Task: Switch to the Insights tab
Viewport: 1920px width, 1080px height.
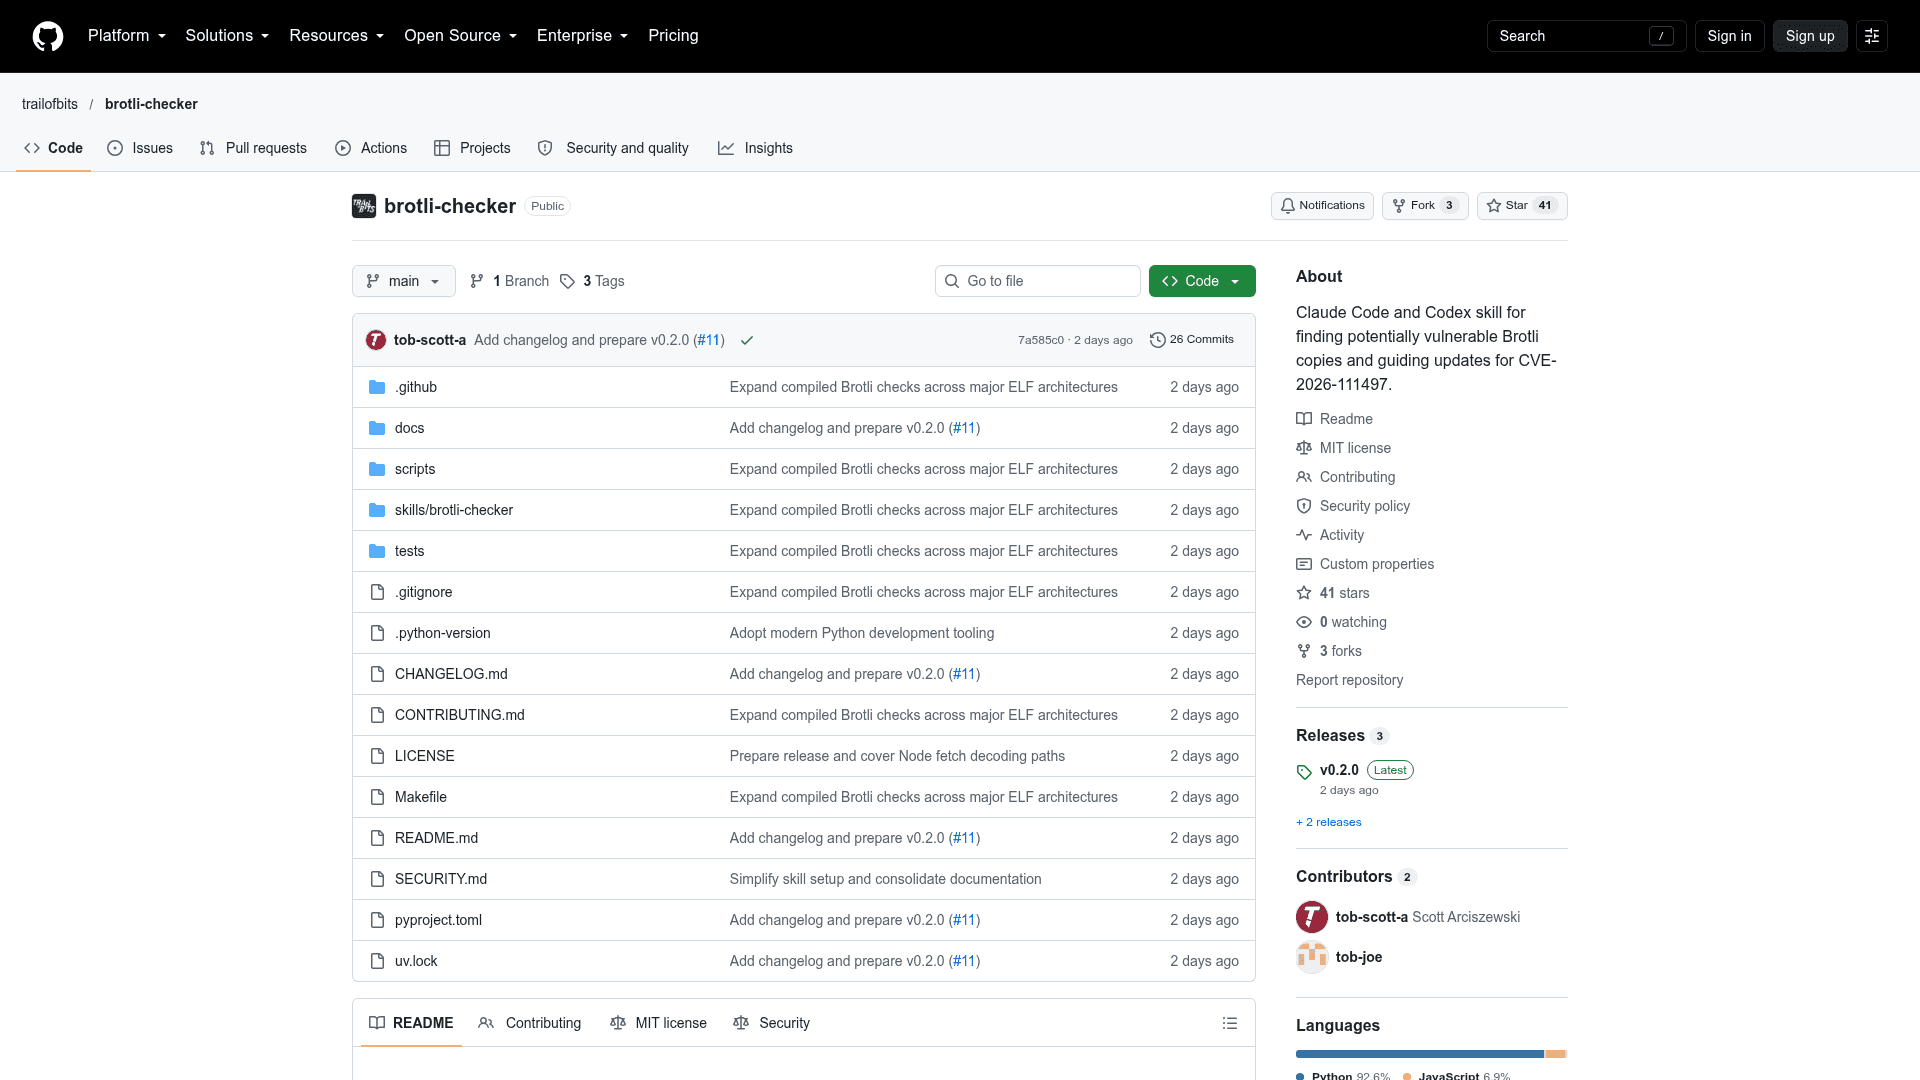Action: [x=755, y=148]
